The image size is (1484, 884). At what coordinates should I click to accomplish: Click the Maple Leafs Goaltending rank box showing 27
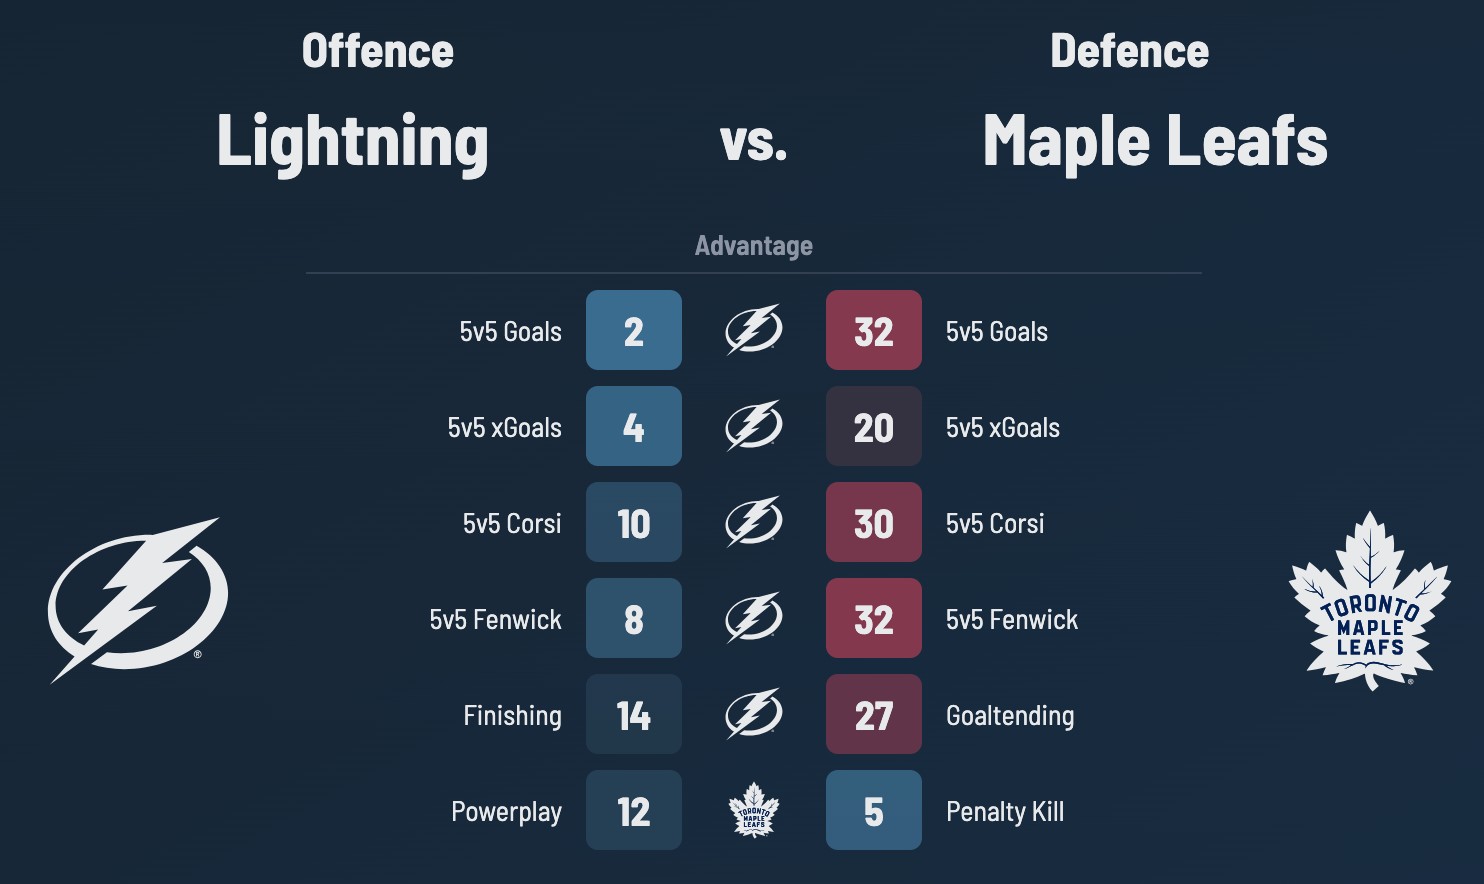[874, 714]
